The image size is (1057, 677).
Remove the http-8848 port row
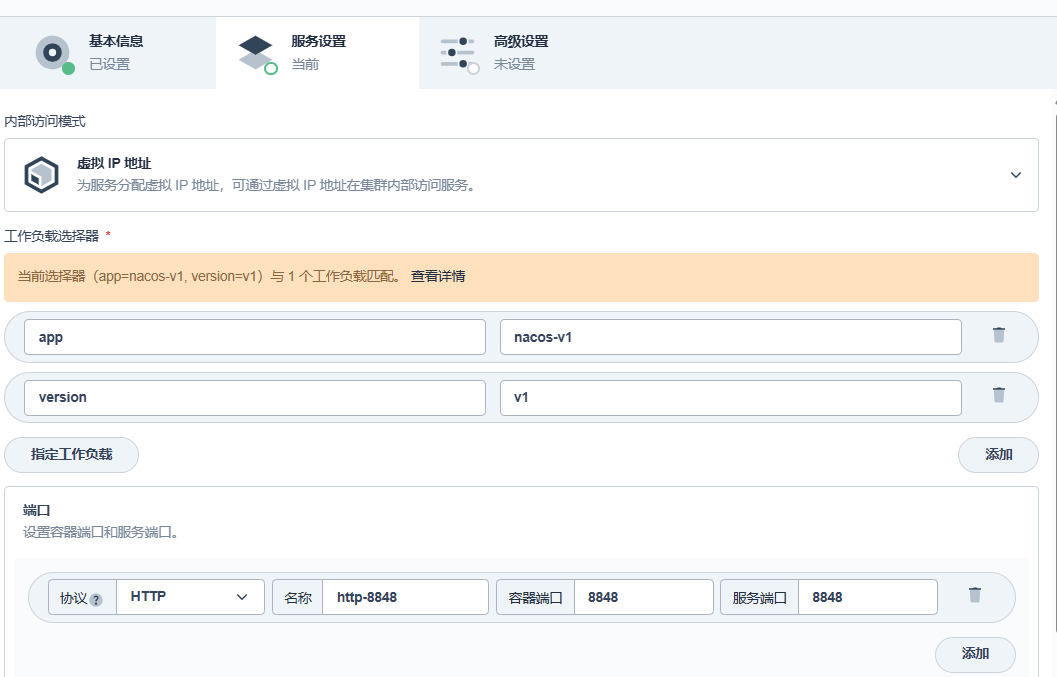tap(975, 595)
